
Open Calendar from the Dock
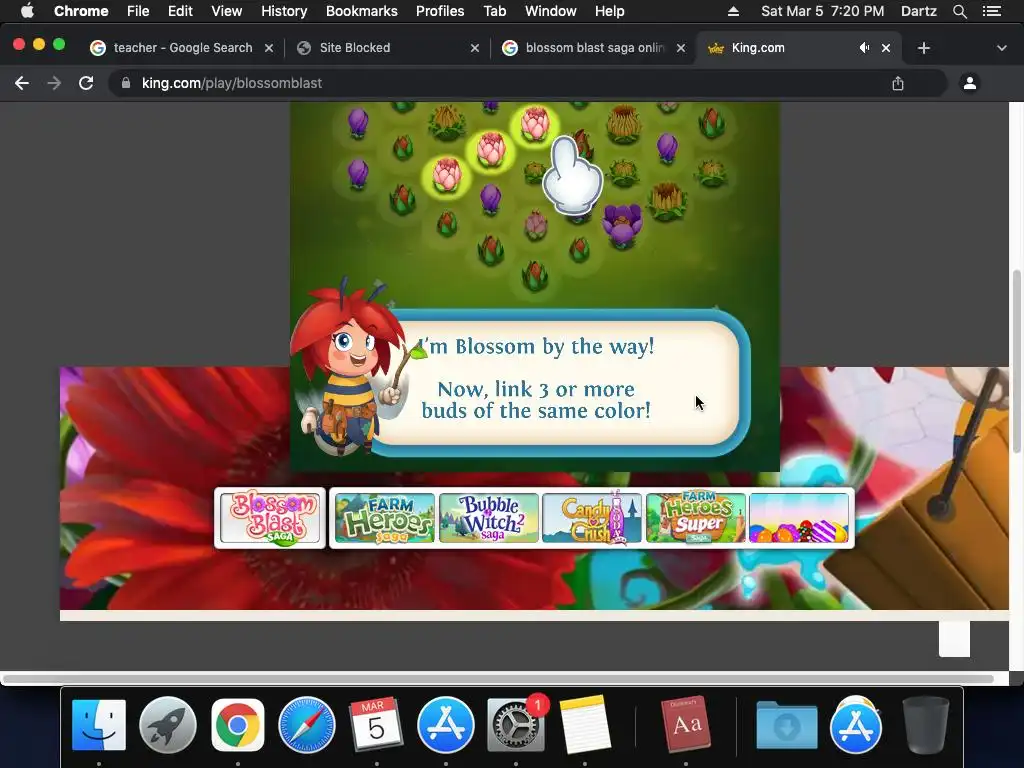click(x=376, y=725)
